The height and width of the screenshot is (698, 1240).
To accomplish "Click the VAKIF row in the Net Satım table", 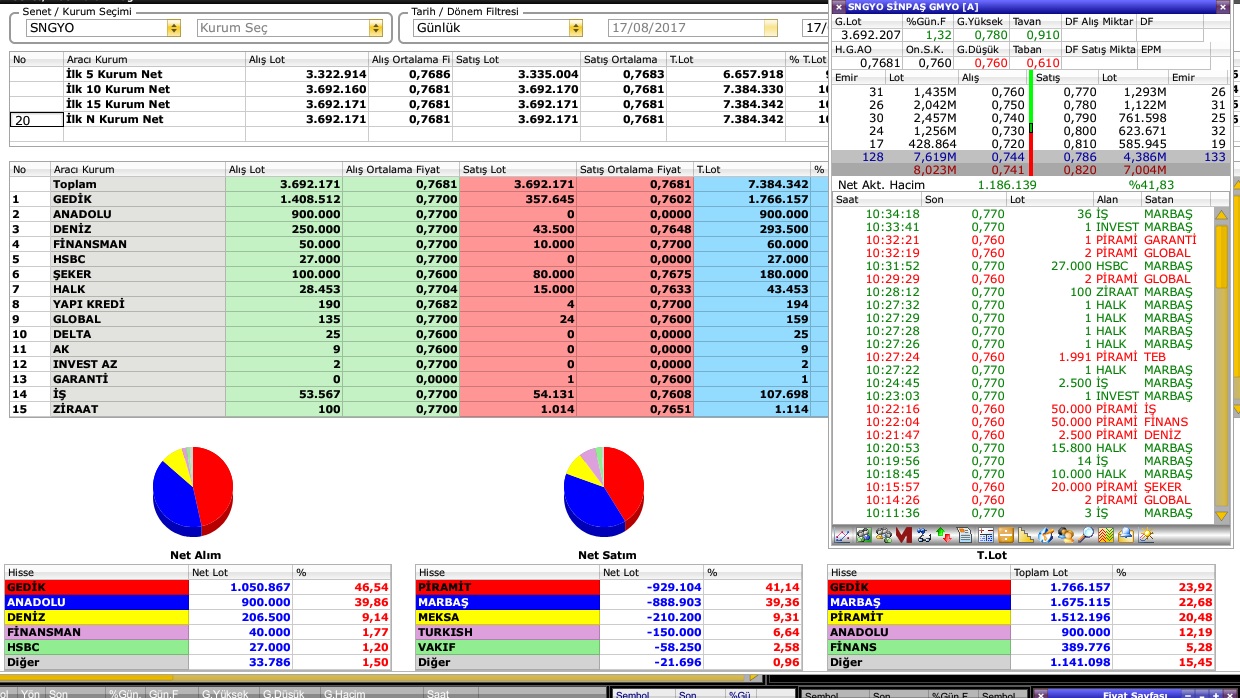I will 611,647.
